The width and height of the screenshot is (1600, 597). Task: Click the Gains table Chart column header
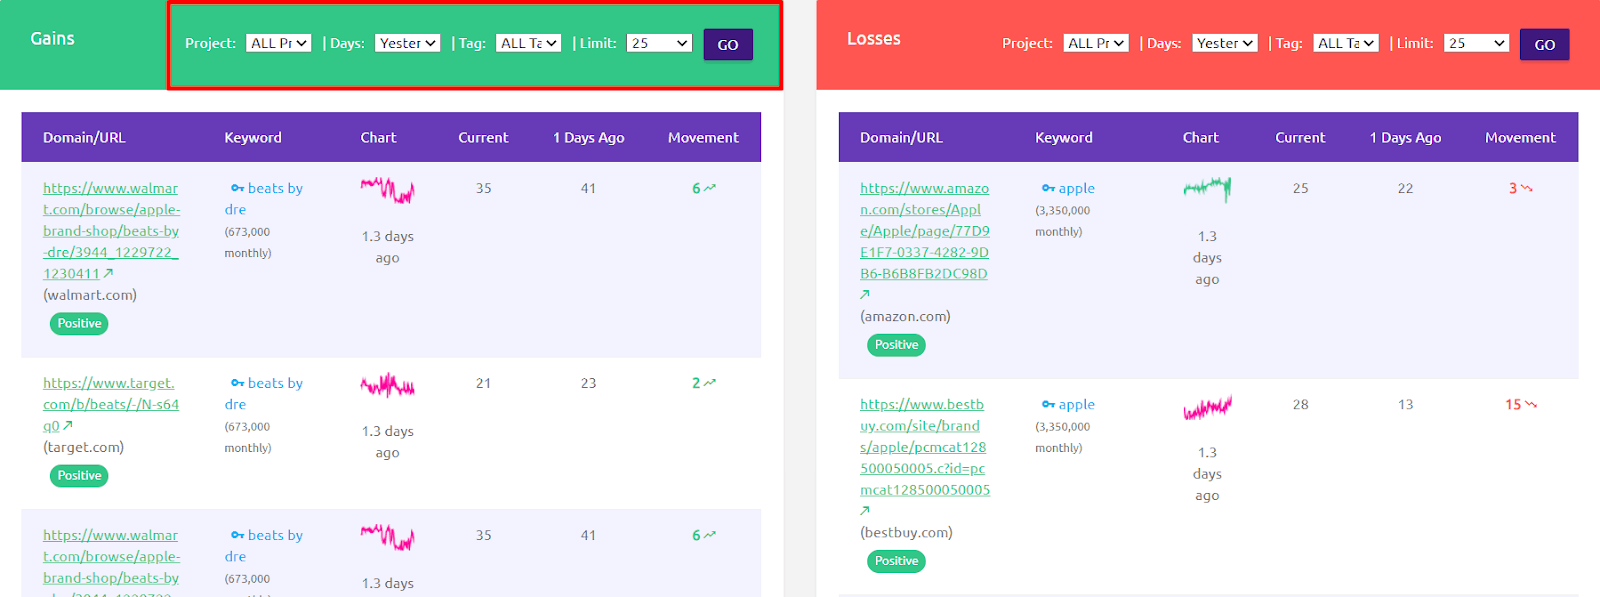(x=378, y=137)
